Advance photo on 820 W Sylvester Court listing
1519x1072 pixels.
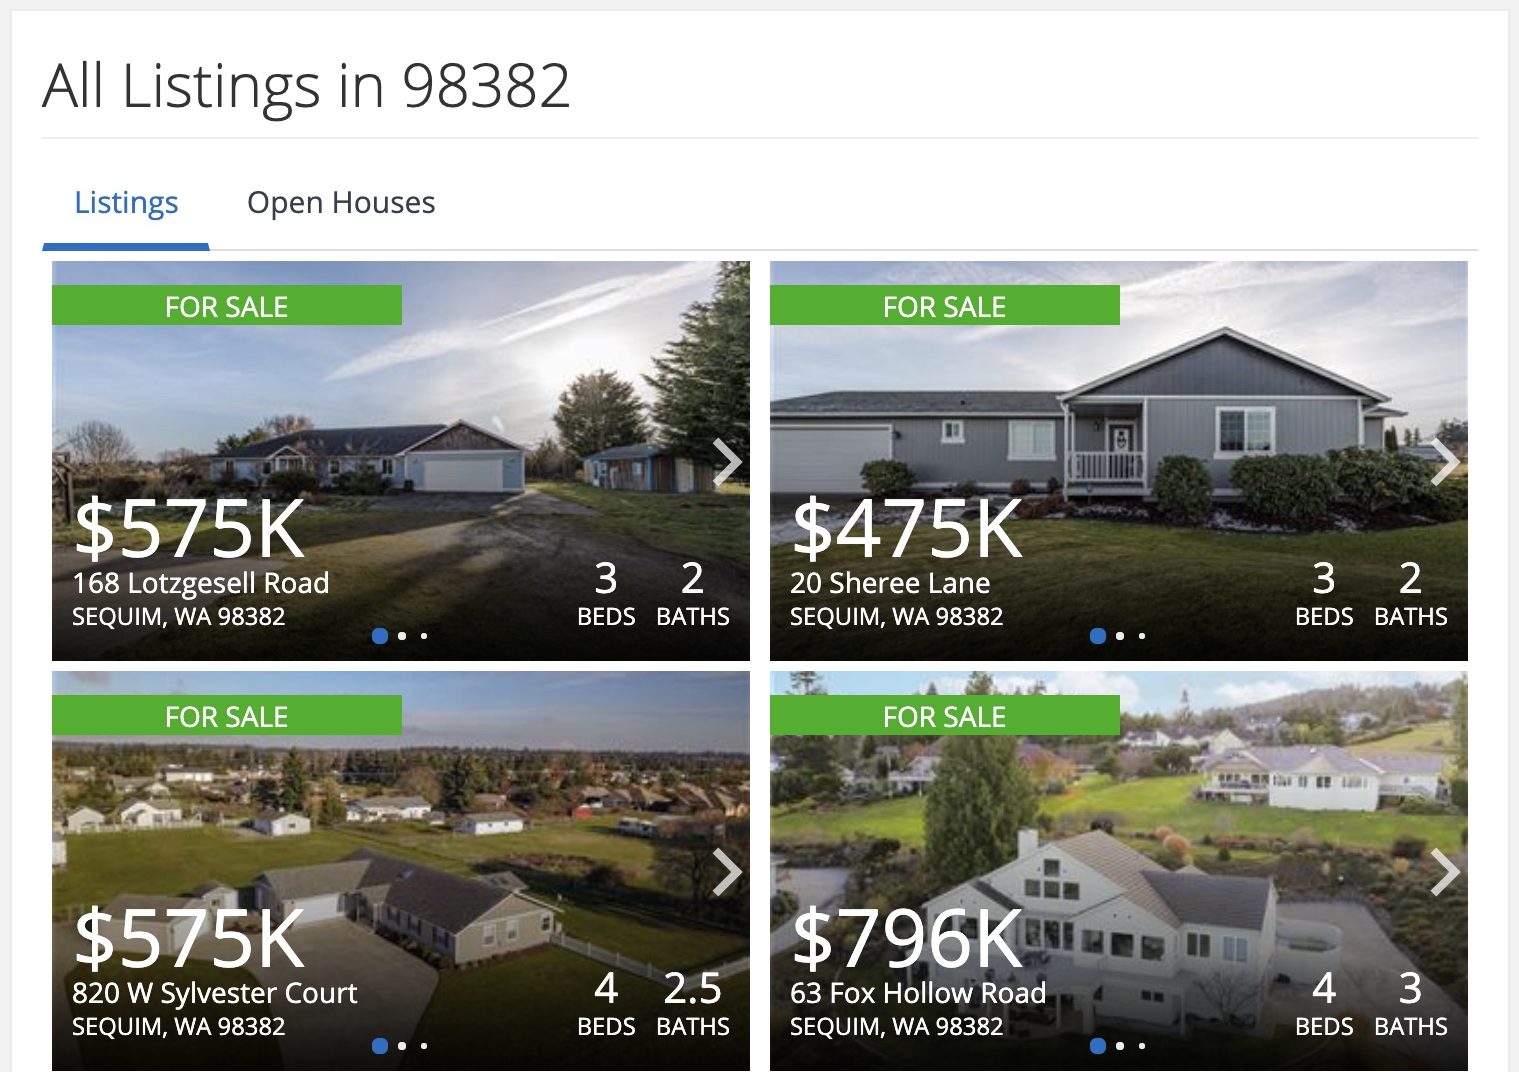pyautogui.click(x=727, y=872)
